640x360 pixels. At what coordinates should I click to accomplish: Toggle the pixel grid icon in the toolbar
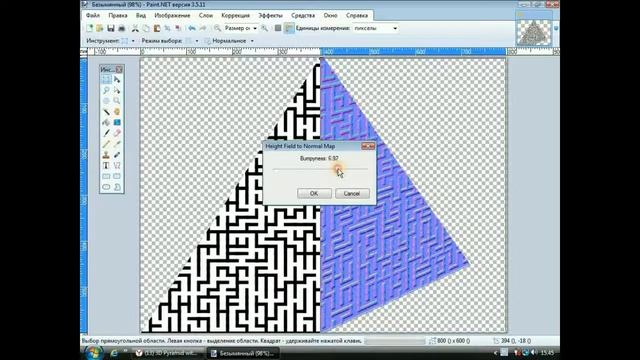(x=278, y=29)
